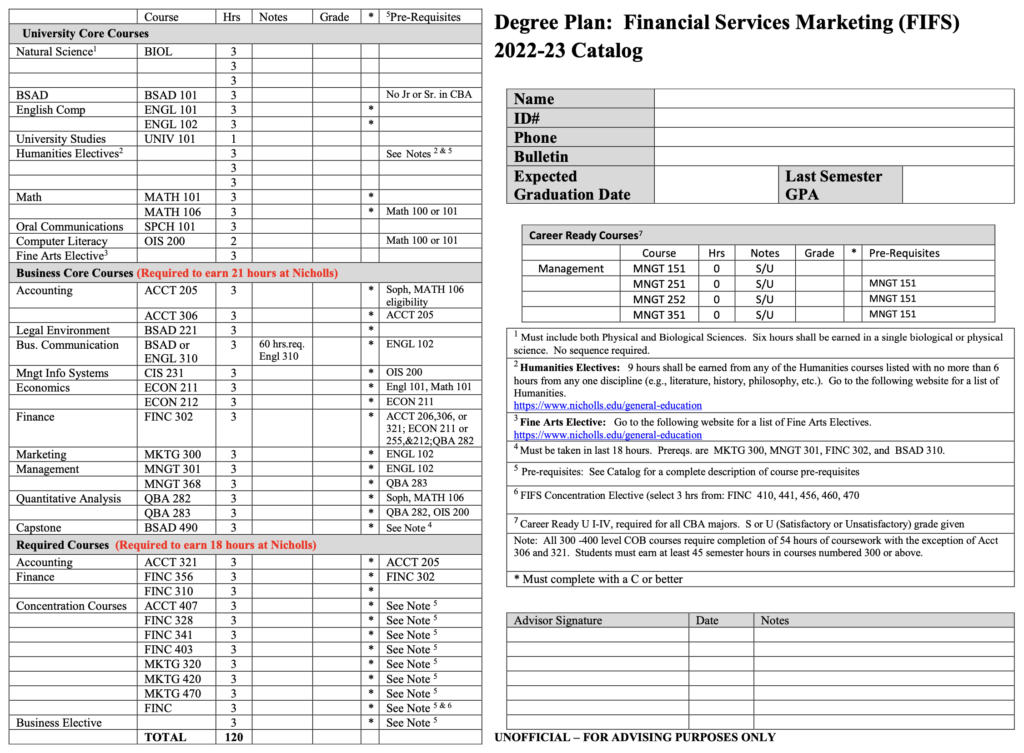Click the Business Elective row label
The height and width of the screenshot is (753, 1024).
pyautogui.click(x=59, y=723)
